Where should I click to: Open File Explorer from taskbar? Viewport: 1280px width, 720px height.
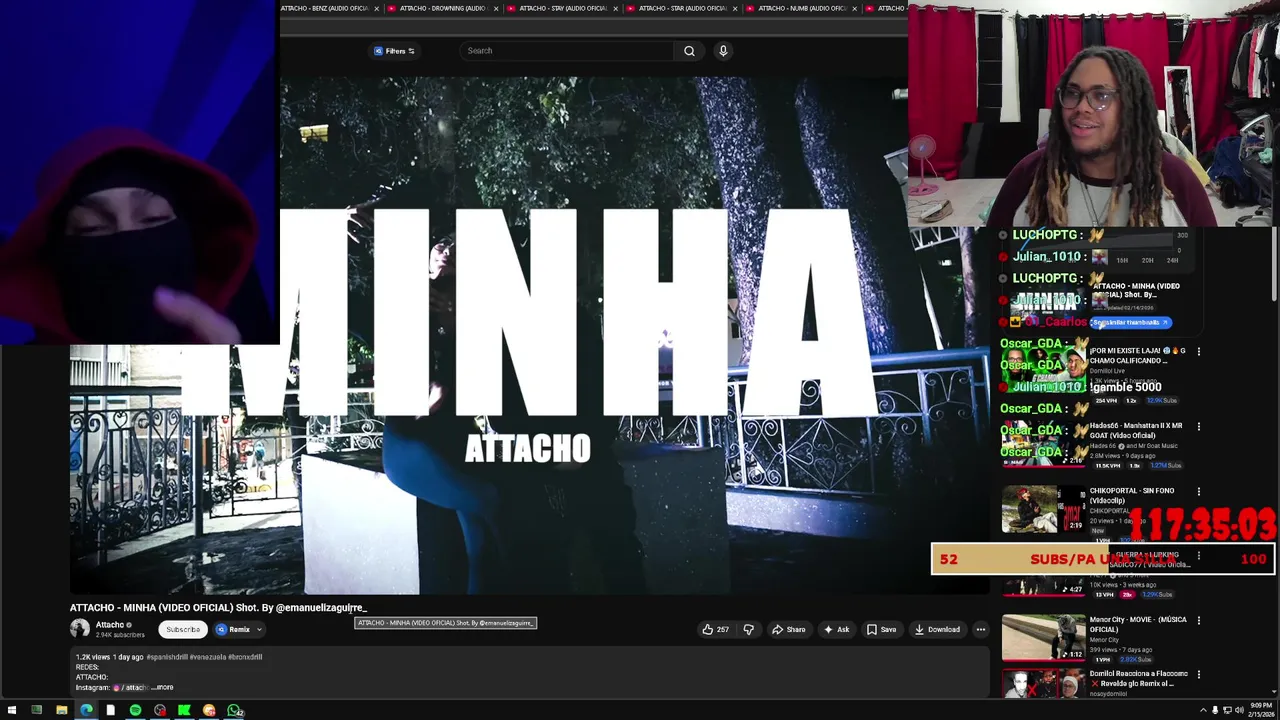61,710
